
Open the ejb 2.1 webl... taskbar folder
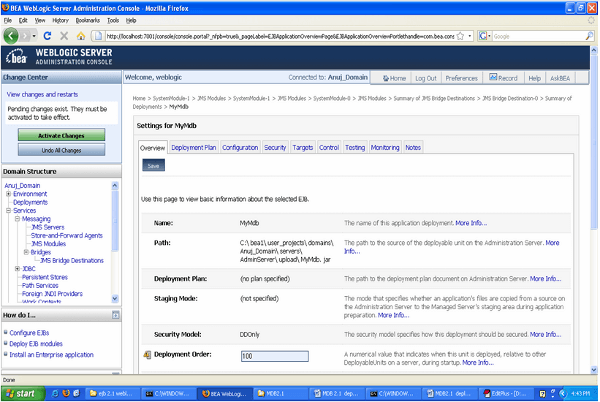pos(111,393)
